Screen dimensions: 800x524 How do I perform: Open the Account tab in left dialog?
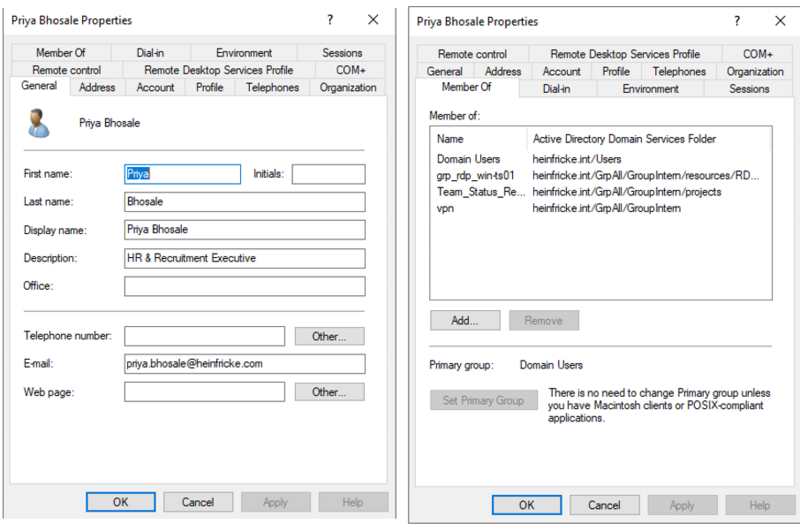click(x=155, y=88)
